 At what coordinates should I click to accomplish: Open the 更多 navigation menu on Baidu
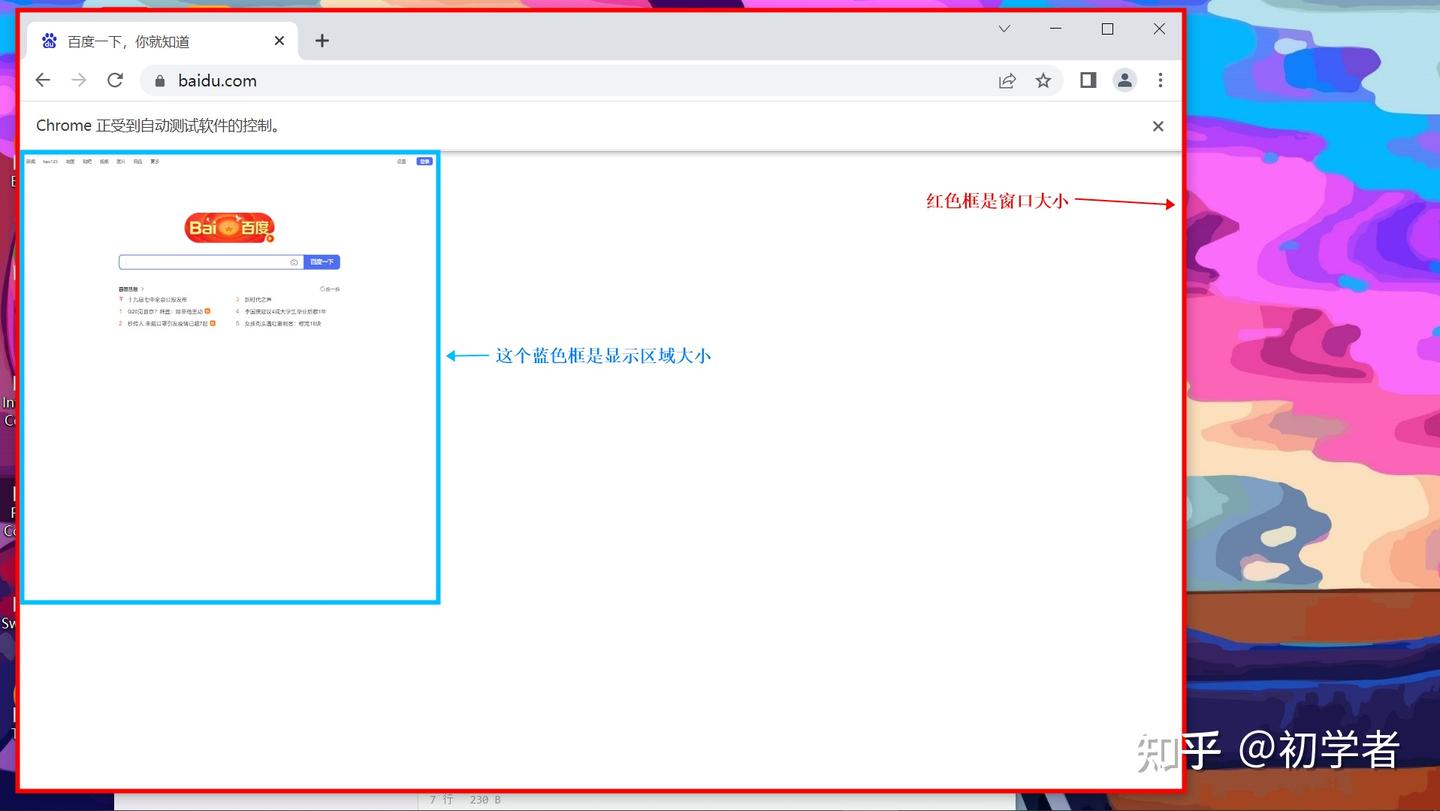[155, 161]
